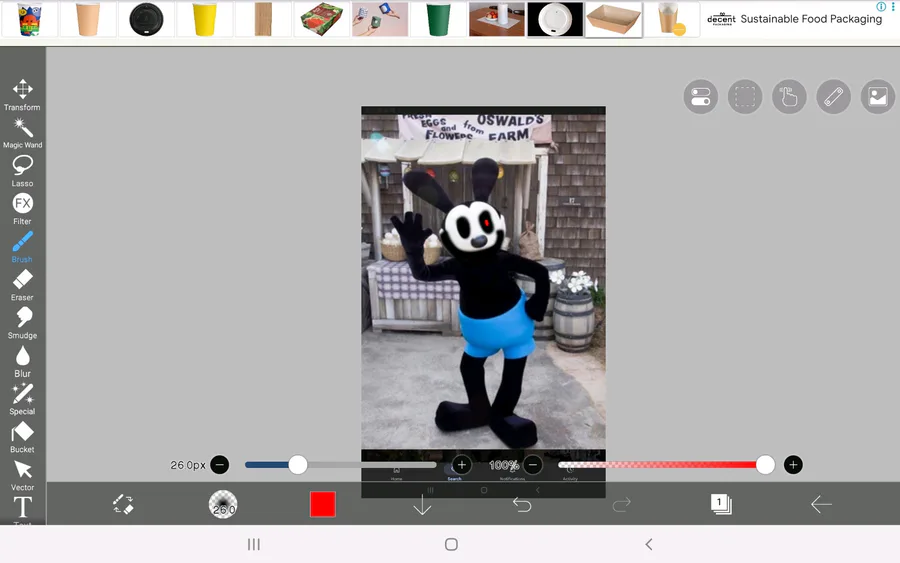
Task: Pick the Smudge tool
Action: pyautogui.click(x=22, y=323)
